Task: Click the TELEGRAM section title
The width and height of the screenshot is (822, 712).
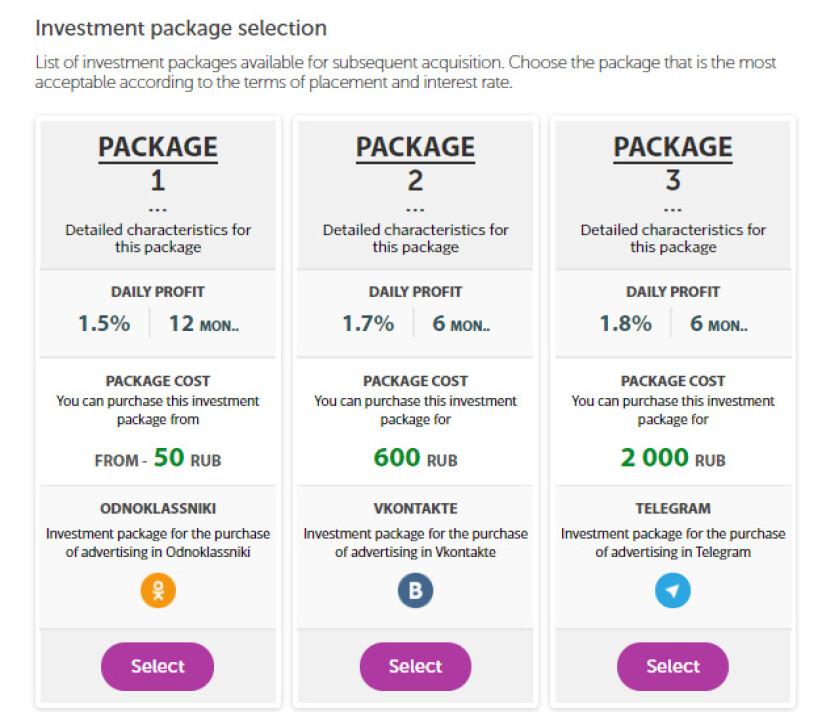Action: [673, 509]
